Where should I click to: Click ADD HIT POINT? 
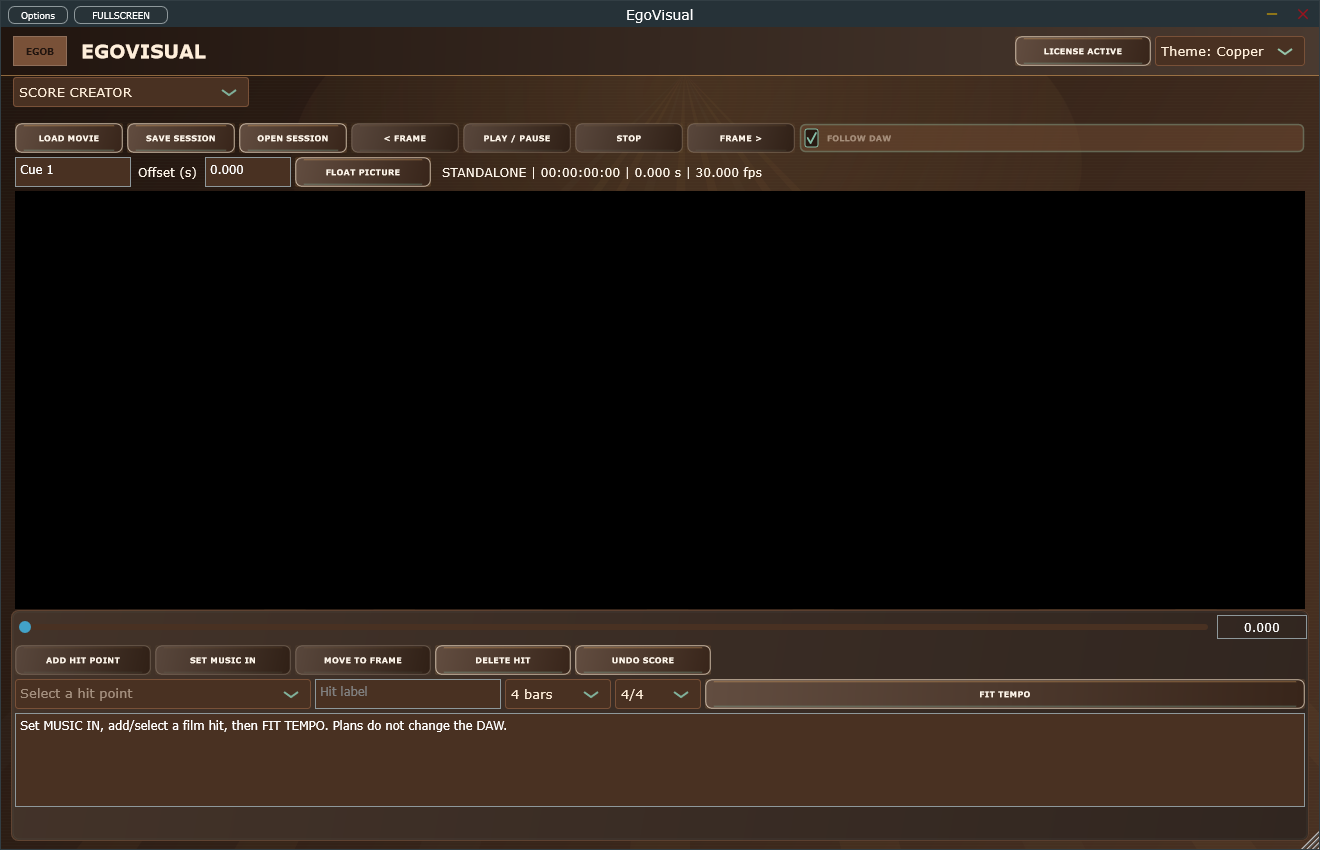[83, 660]
